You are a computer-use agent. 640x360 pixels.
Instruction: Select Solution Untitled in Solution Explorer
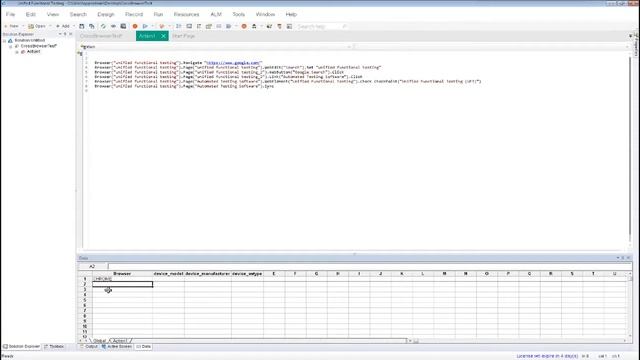[29, 40]
